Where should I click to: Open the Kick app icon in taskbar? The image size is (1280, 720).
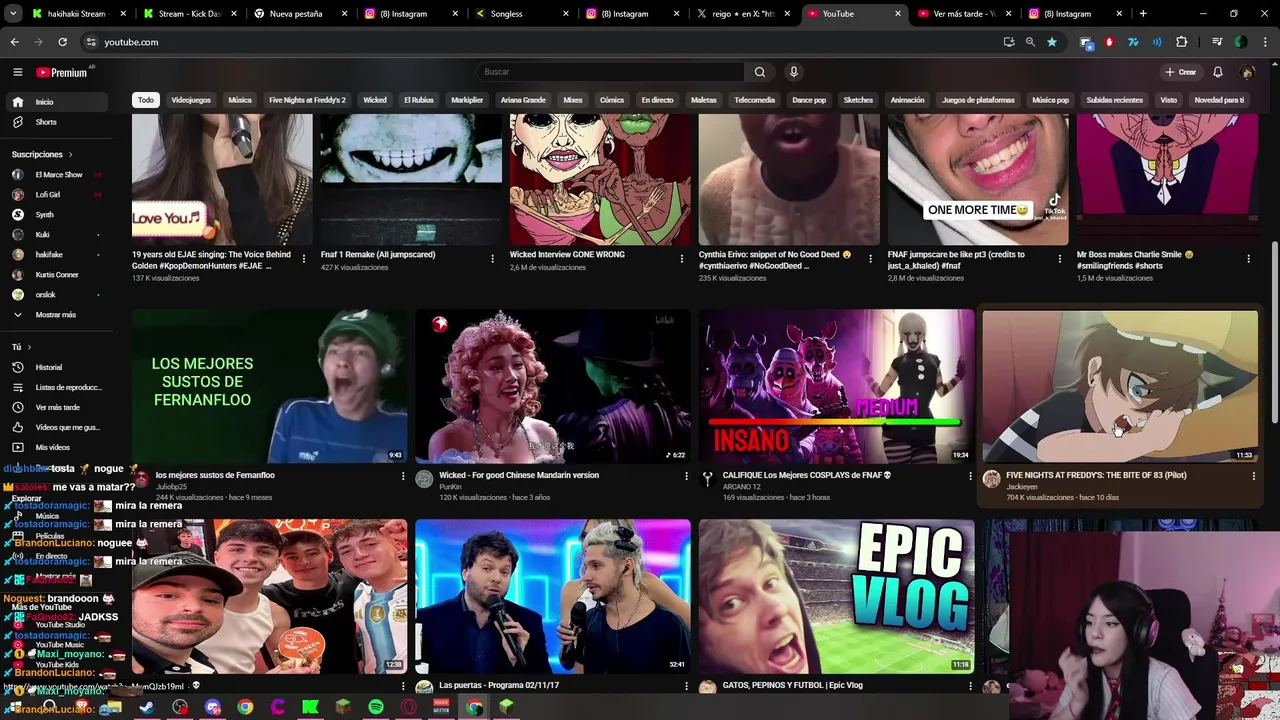point(310,707)
